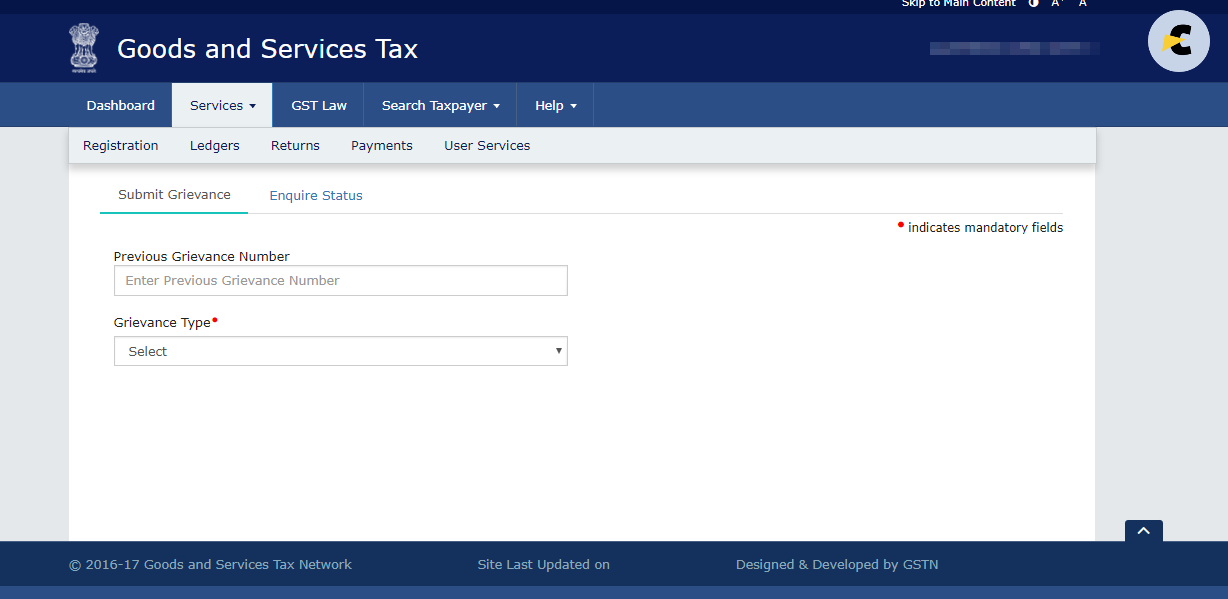Click the blurred username in header
The height and width of the screenshot is (599, 1228).
coord(1015,48)
